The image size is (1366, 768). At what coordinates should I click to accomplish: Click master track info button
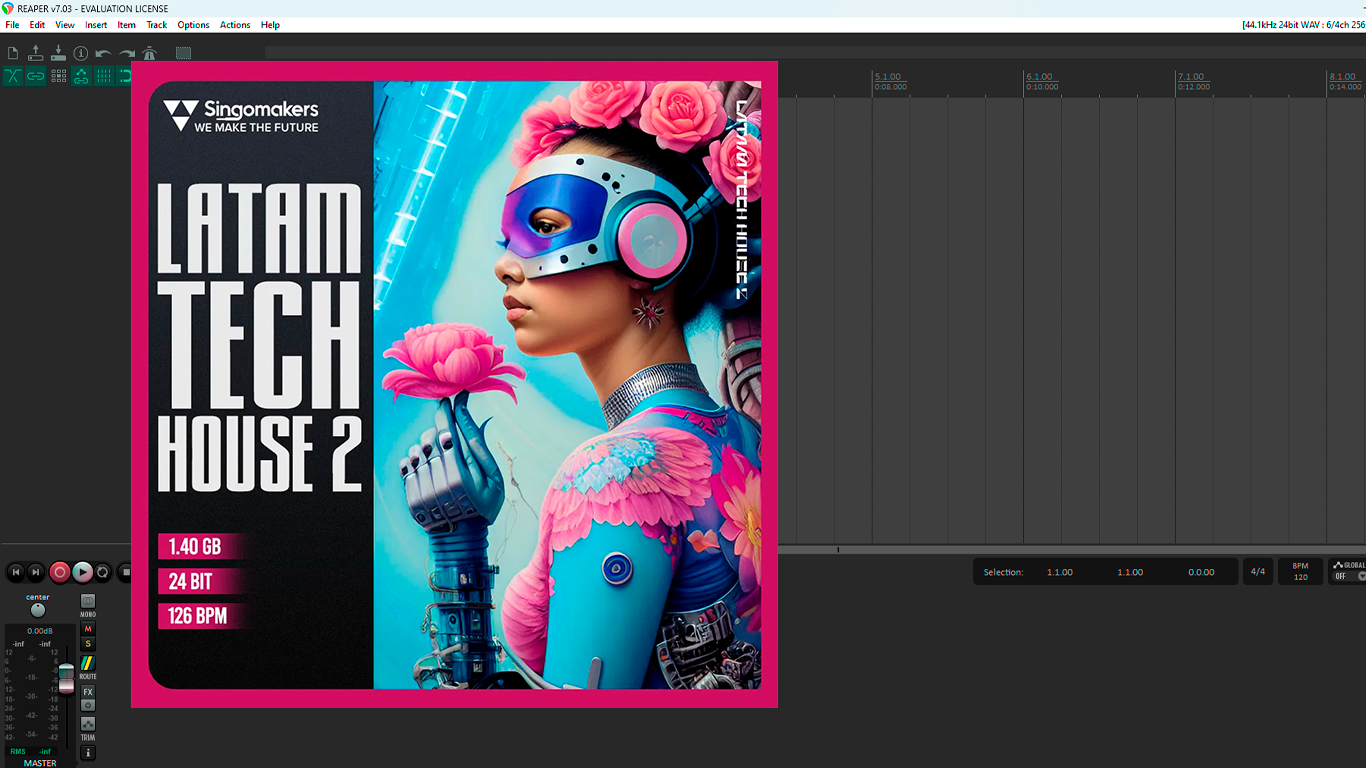coord(88,753)
